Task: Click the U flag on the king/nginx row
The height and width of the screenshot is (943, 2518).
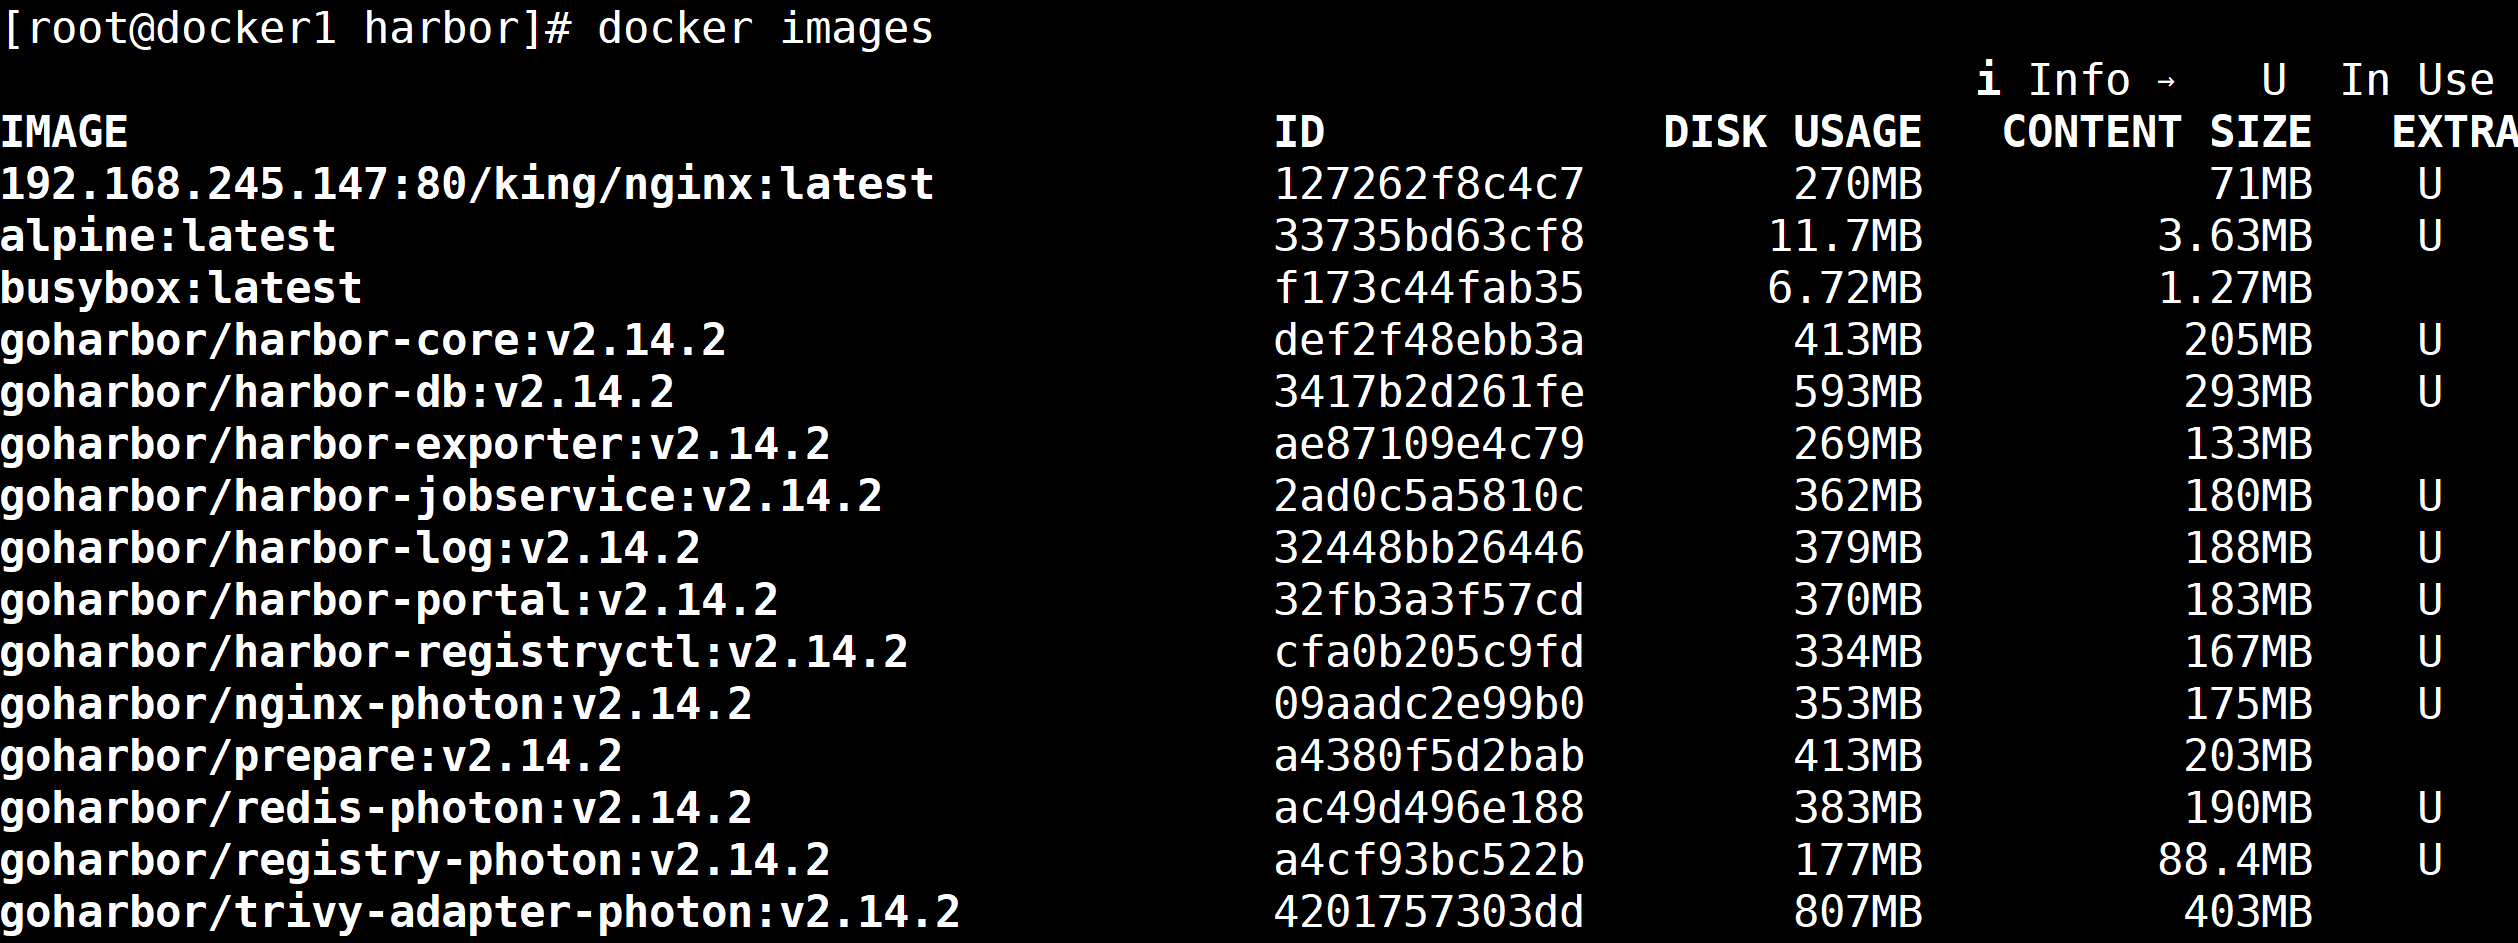Action: (2430, 184)
